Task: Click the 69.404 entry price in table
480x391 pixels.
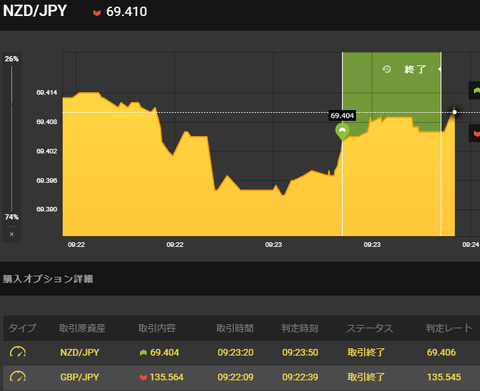Action: pos(165,352)
